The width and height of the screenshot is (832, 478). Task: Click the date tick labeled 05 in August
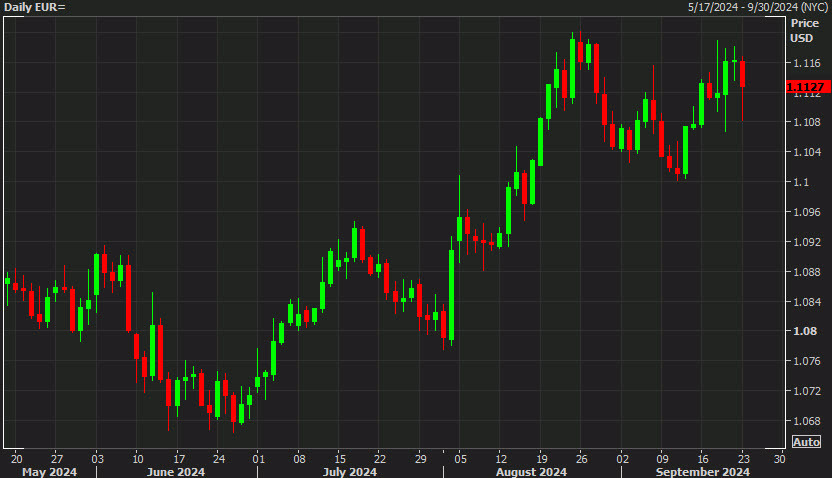(460, 459)
